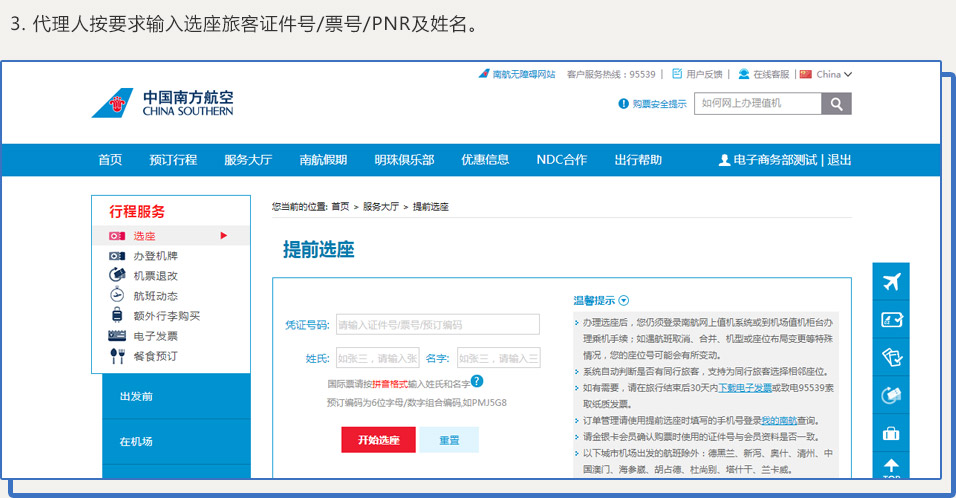
Task: Collapse the 温馨提示 tips section
Action: pos(624,300)
